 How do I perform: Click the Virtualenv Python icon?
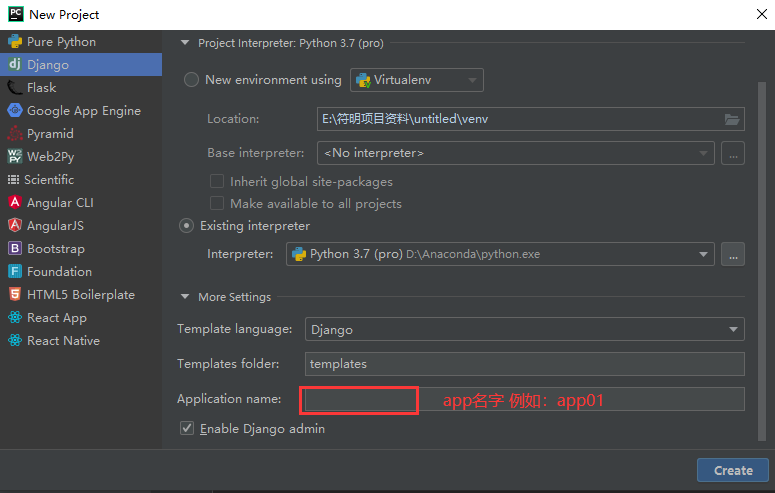(363, 80)
